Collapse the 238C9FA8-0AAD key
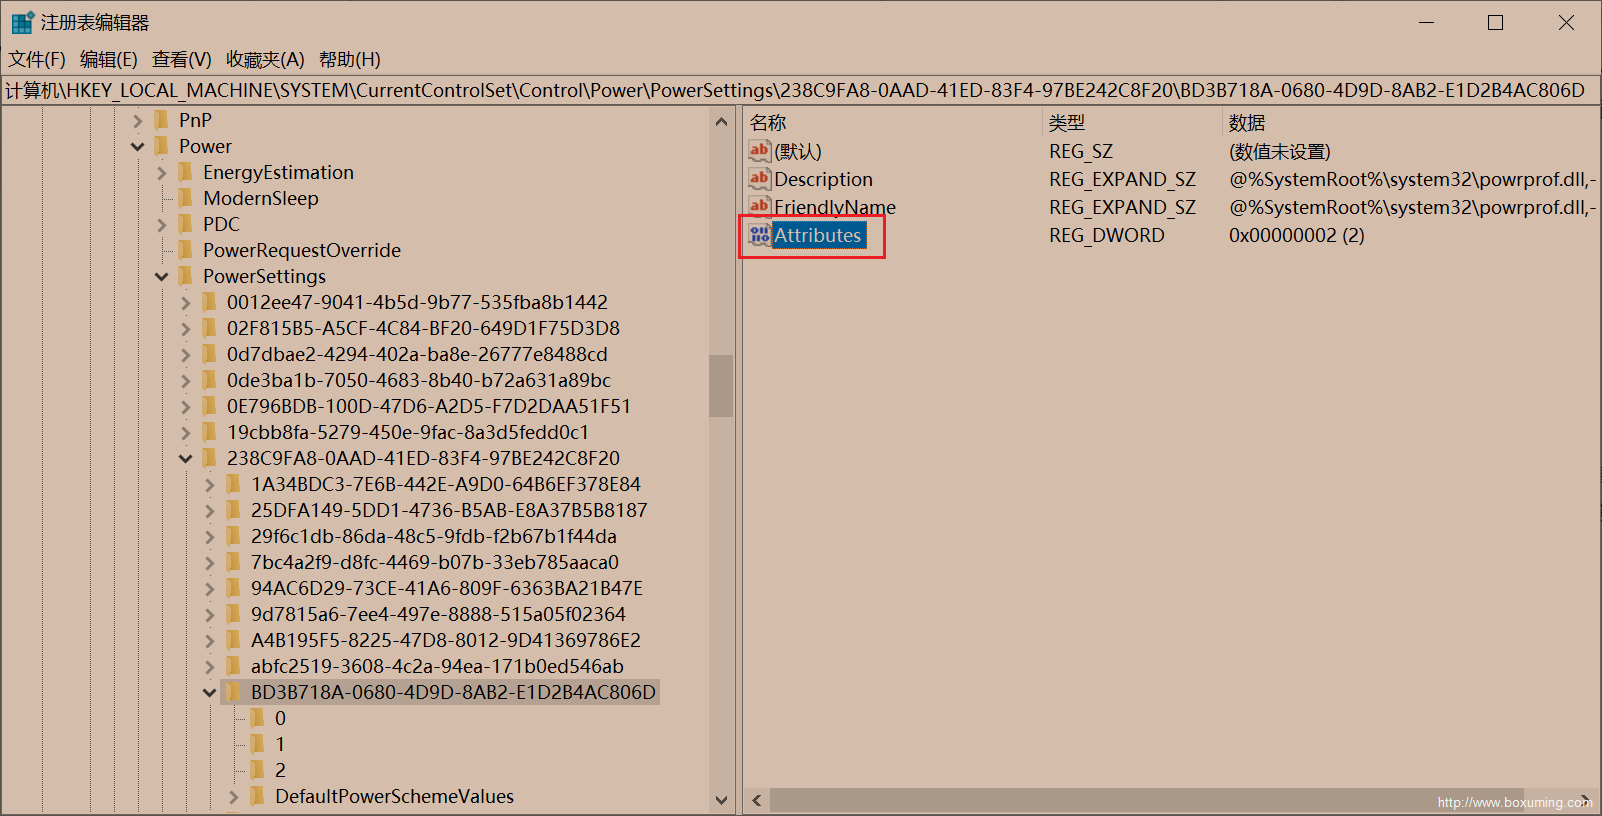Viewport: 1602px width, 816px height. [186, 459]
